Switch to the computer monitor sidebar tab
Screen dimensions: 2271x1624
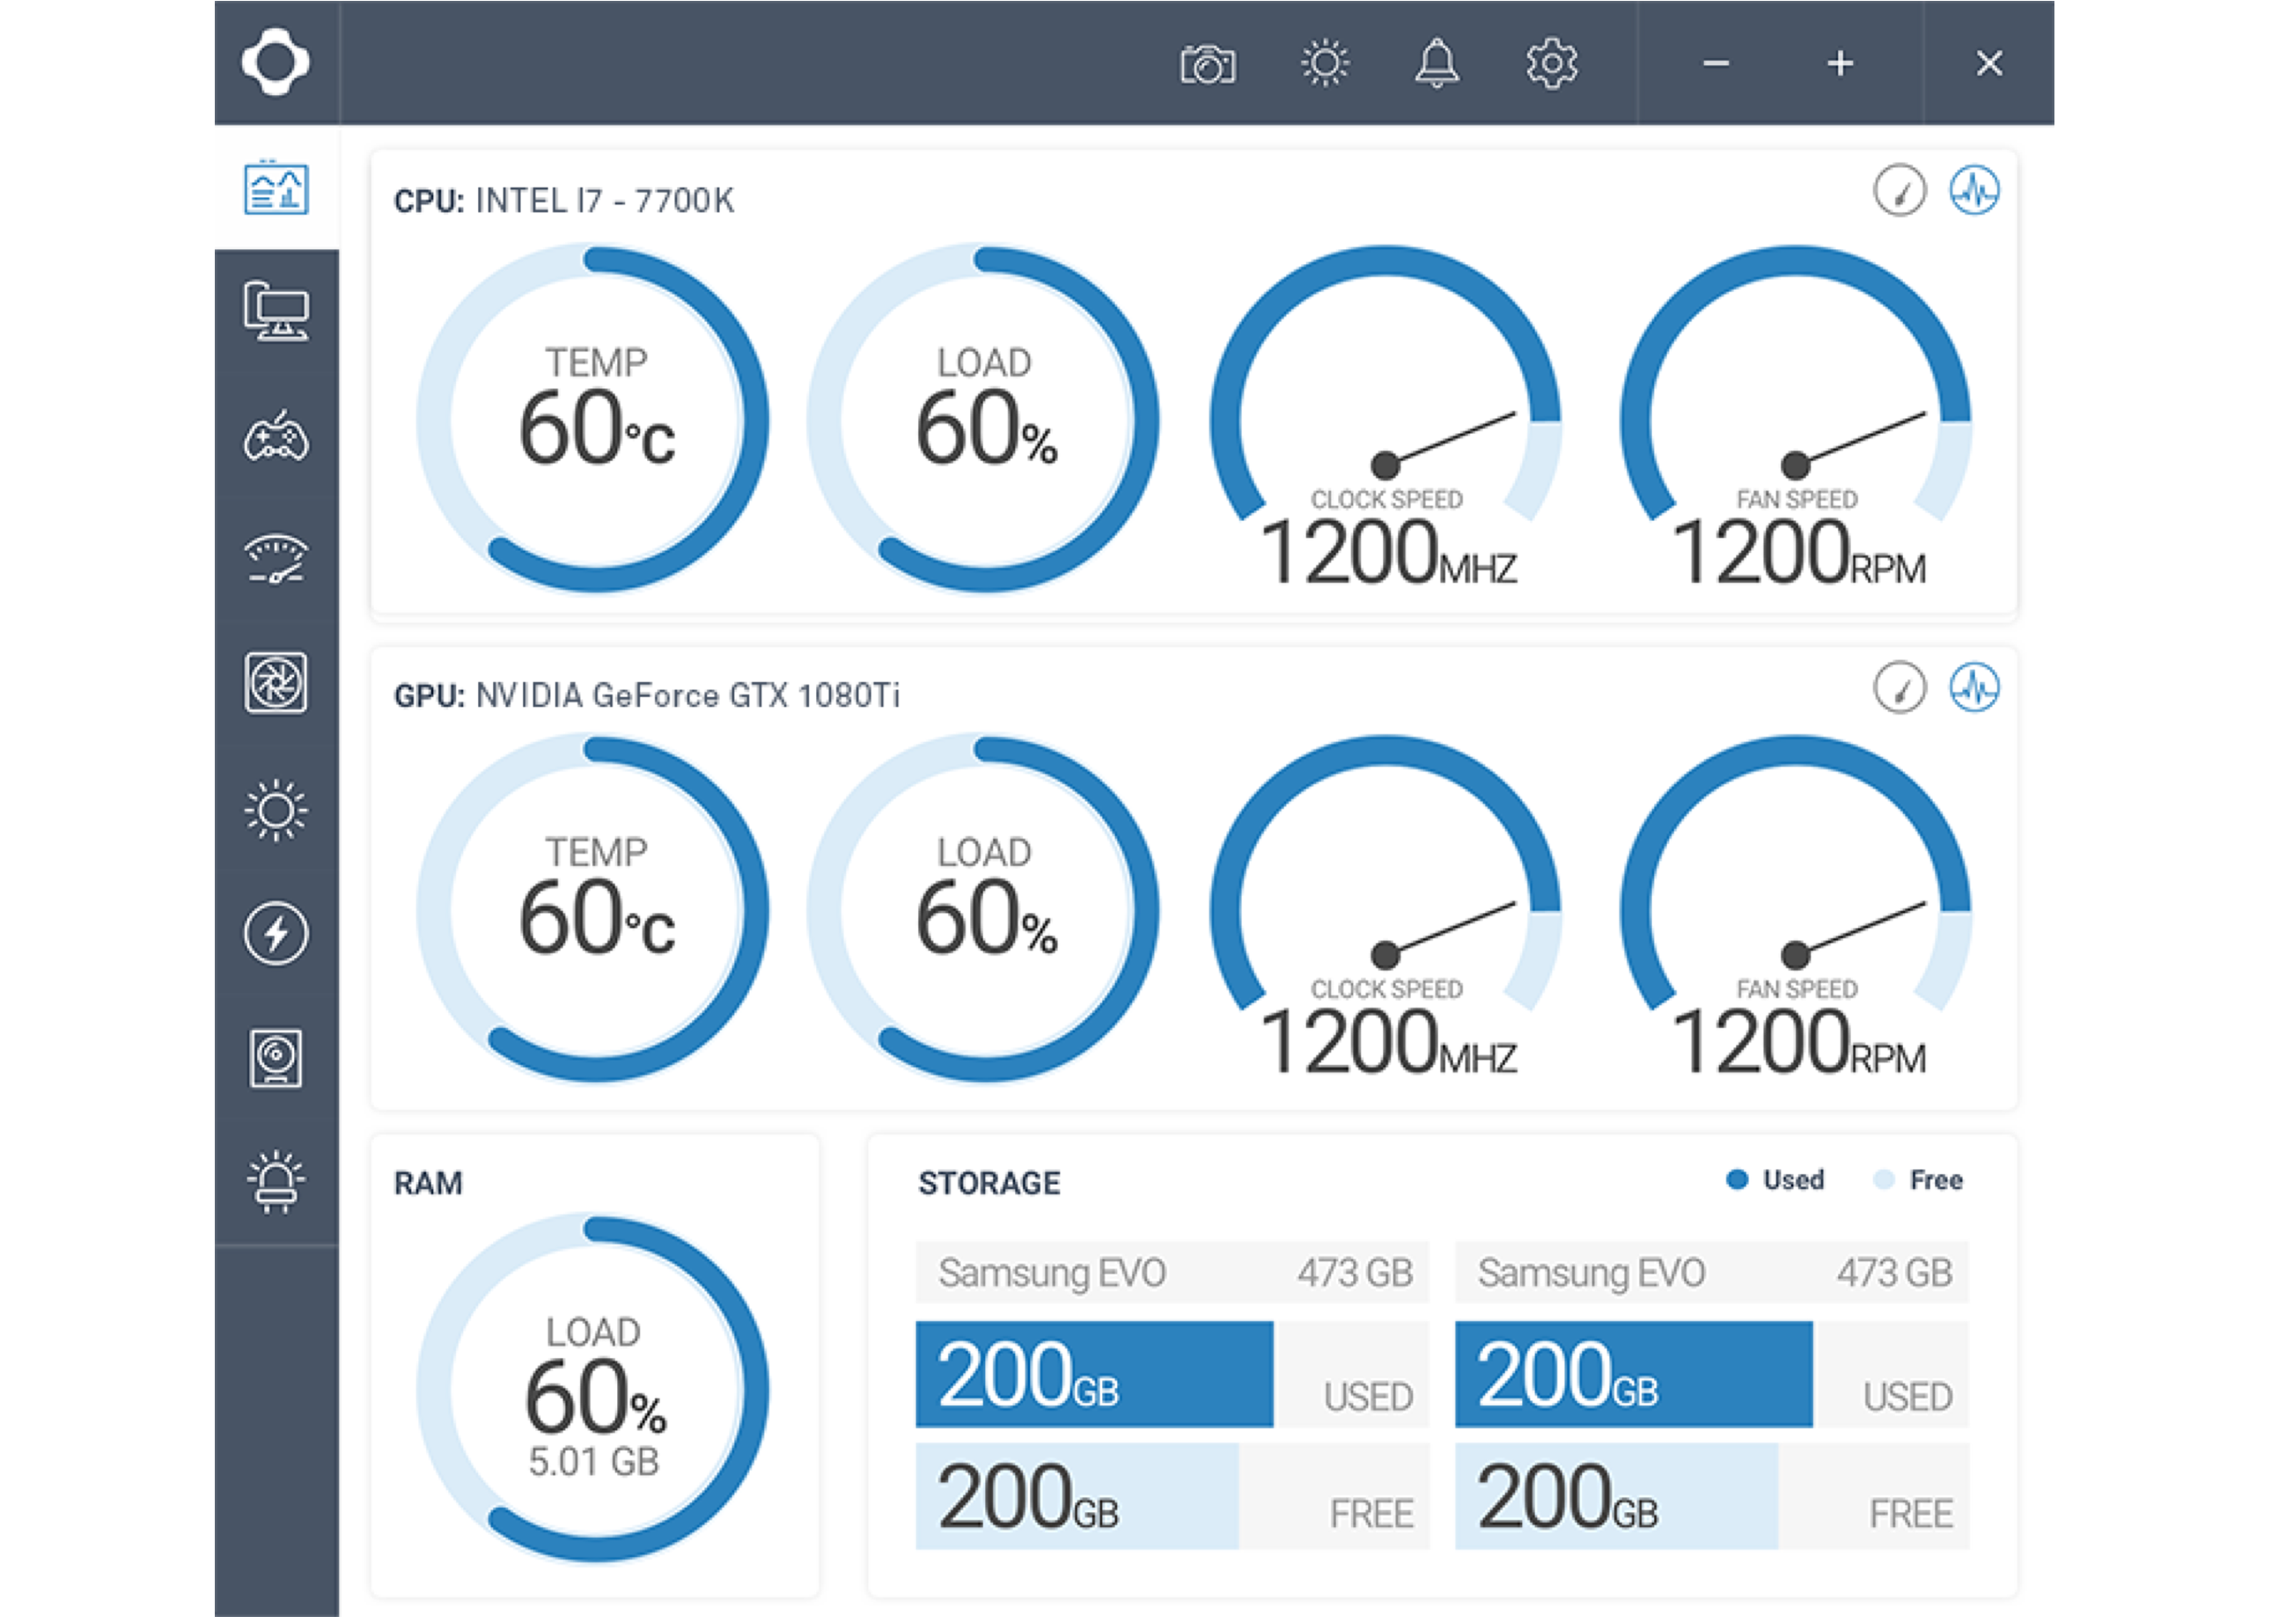point(276,311)
